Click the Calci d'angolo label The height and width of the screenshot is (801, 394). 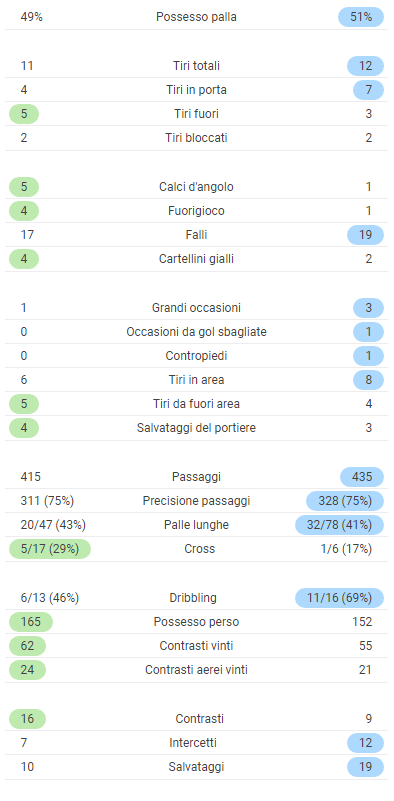tap(196, 187)
